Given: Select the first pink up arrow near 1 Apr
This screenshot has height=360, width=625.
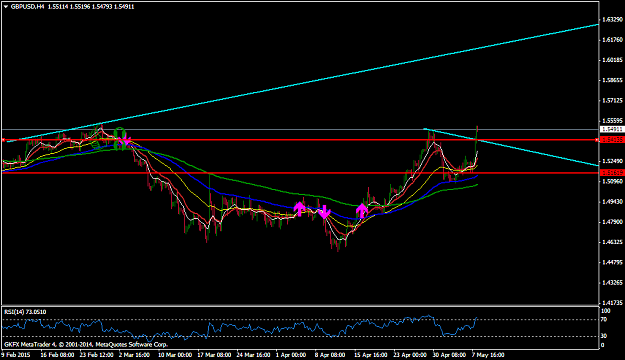Looking at the screenshot, I should pyautogui.click(x=300, y=209).
